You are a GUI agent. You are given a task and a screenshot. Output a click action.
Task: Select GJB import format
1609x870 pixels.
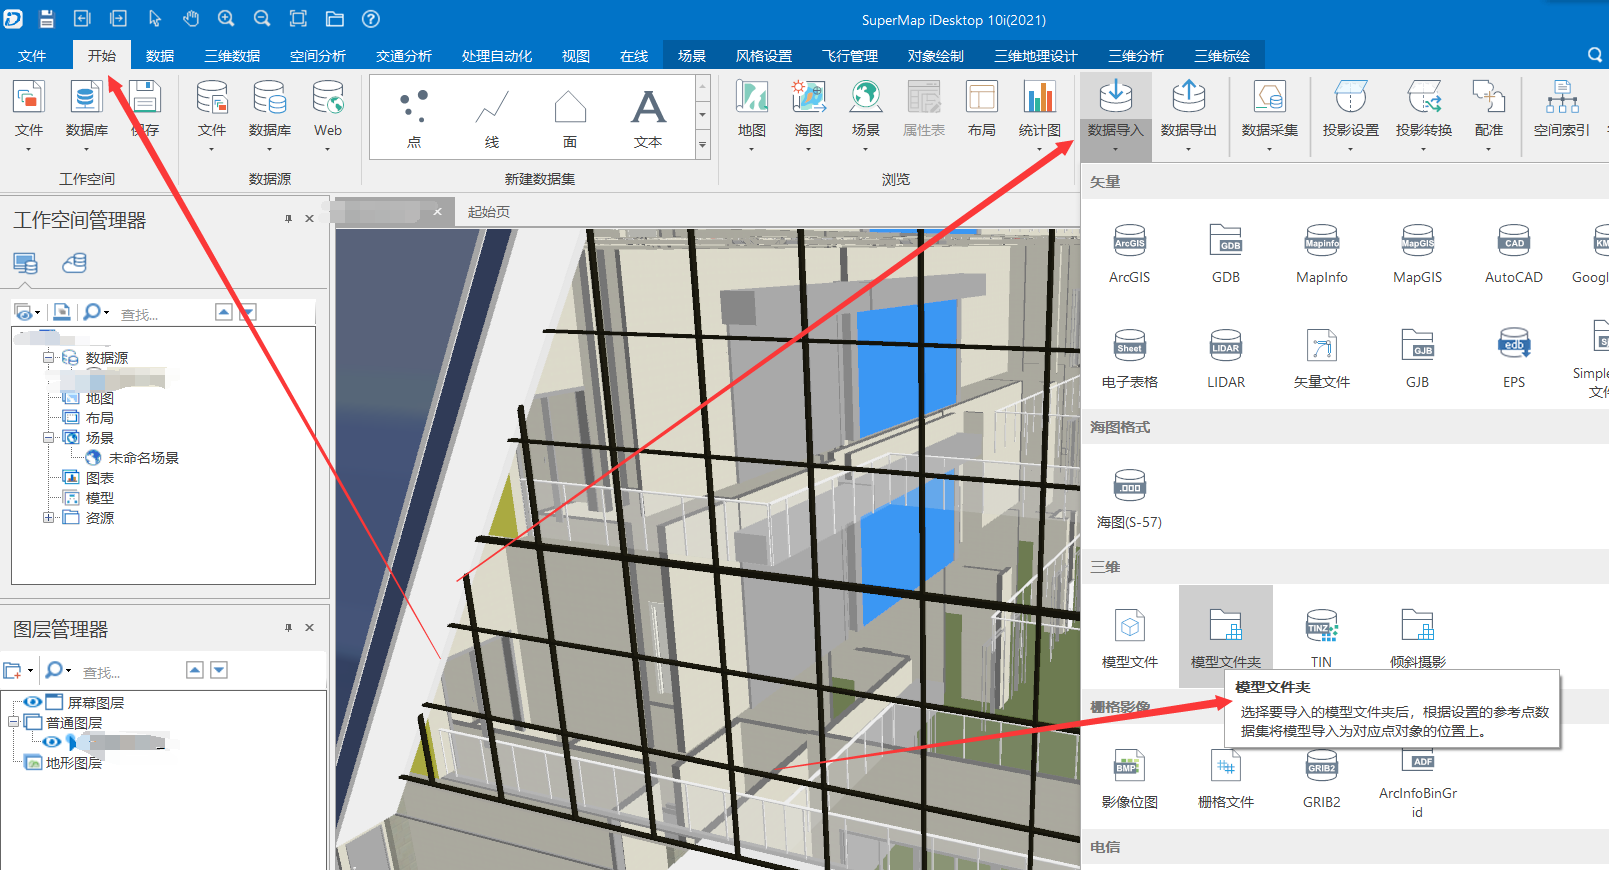click(x=1417, y=359)
